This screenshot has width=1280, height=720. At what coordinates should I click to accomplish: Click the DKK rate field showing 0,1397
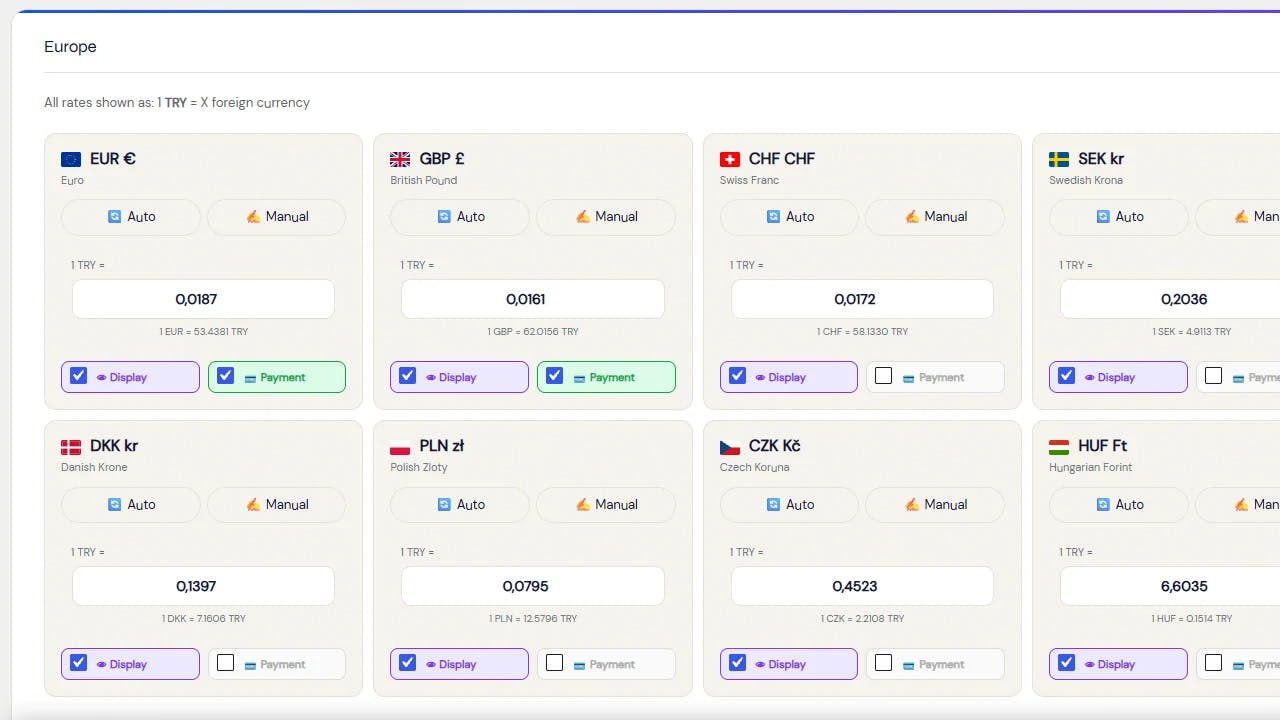point(203,586)
